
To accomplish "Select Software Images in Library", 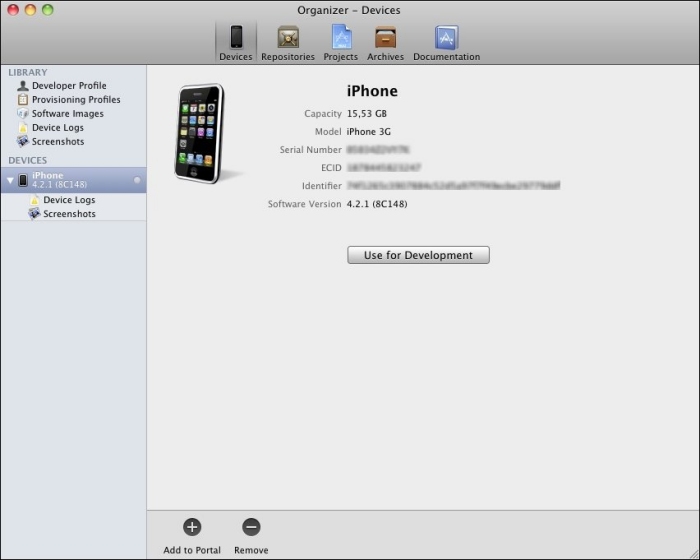I will 60,113.
